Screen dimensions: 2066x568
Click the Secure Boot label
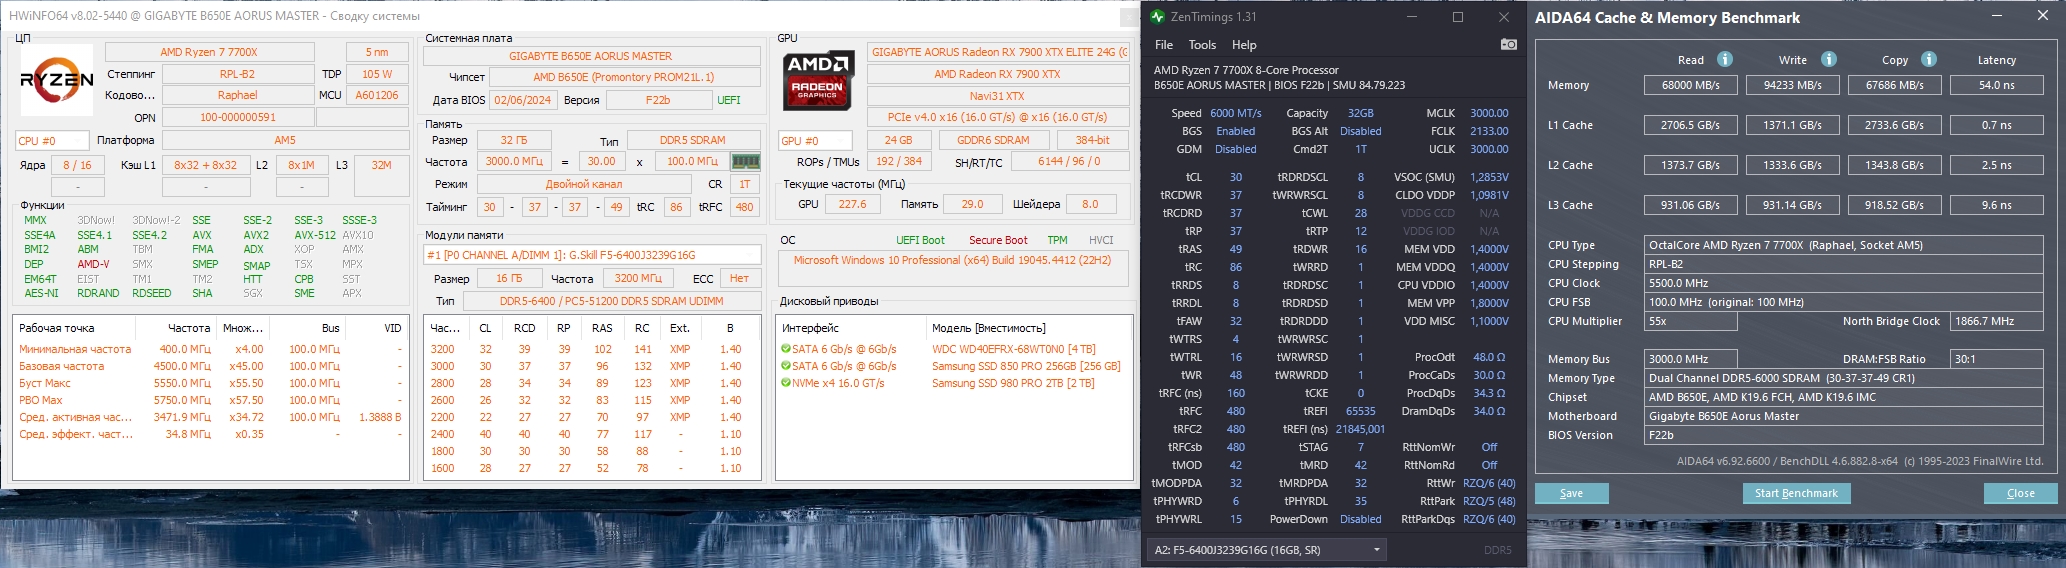pyautogui.click(x=998, y=240)
